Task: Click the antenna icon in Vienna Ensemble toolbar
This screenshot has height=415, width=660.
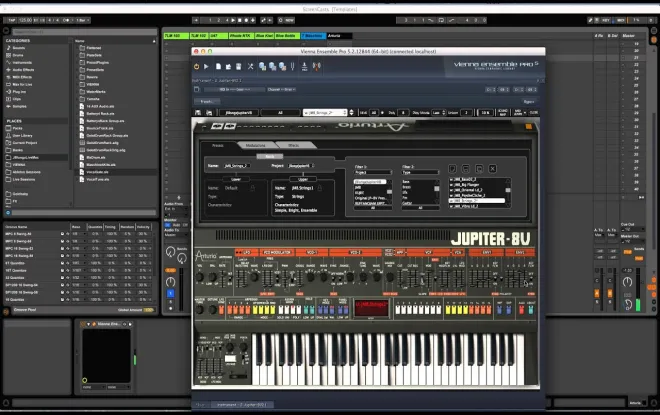Action: pos(317,67)
